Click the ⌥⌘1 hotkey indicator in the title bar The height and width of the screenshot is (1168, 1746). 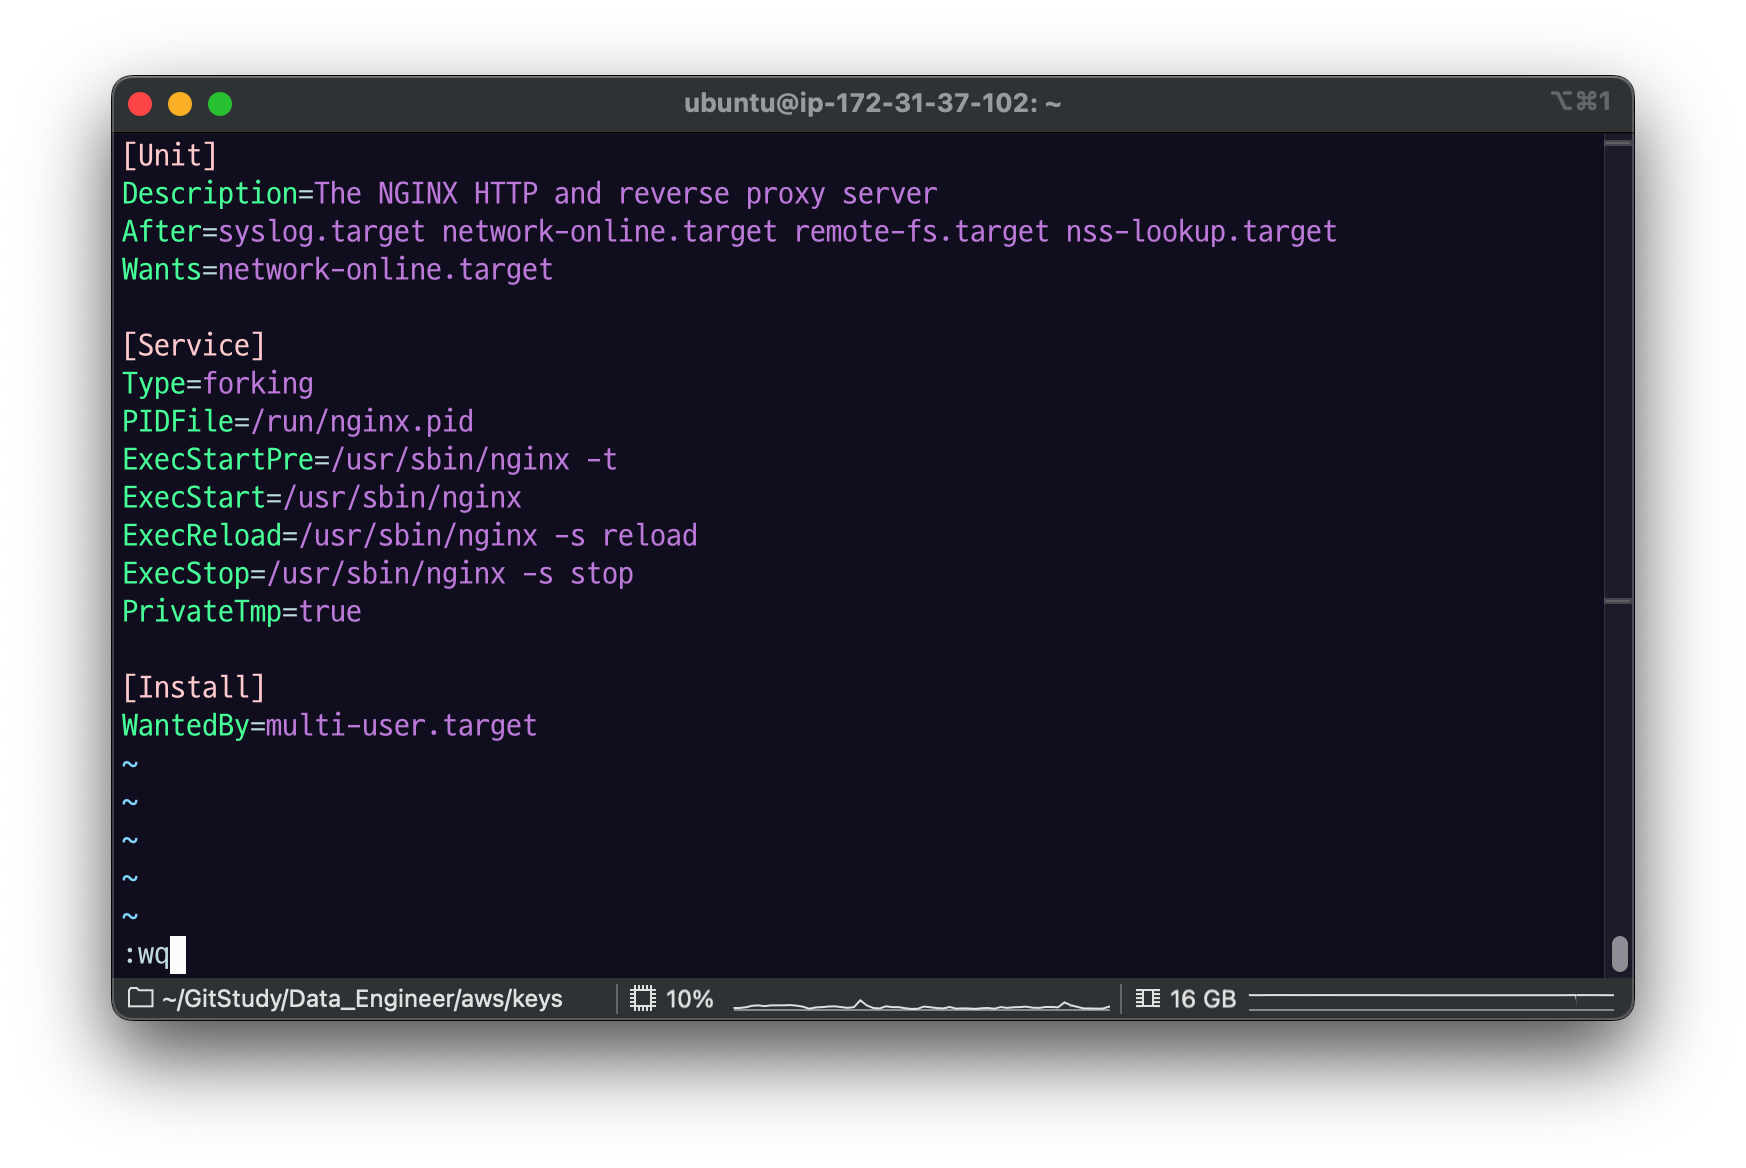[x=1582, y=102]
